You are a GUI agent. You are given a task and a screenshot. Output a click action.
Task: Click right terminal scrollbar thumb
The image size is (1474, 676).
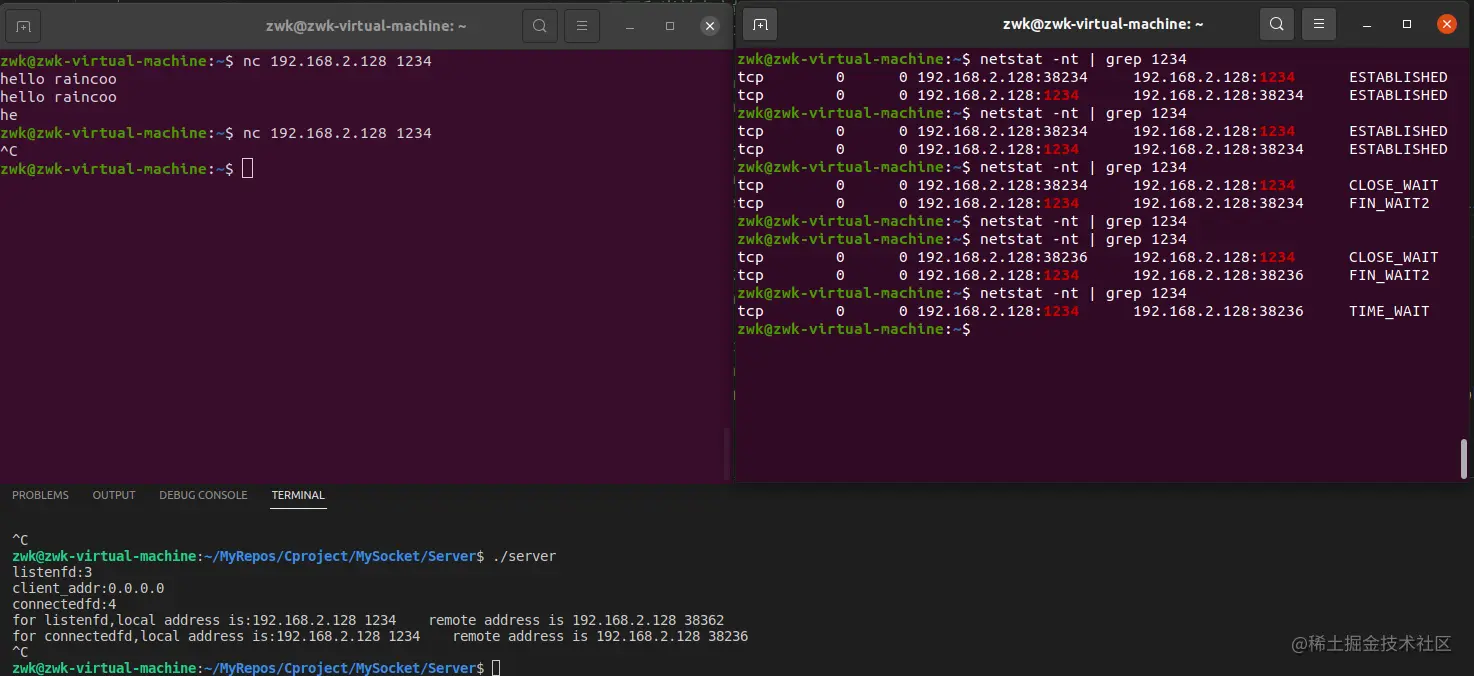[1462, 457]
